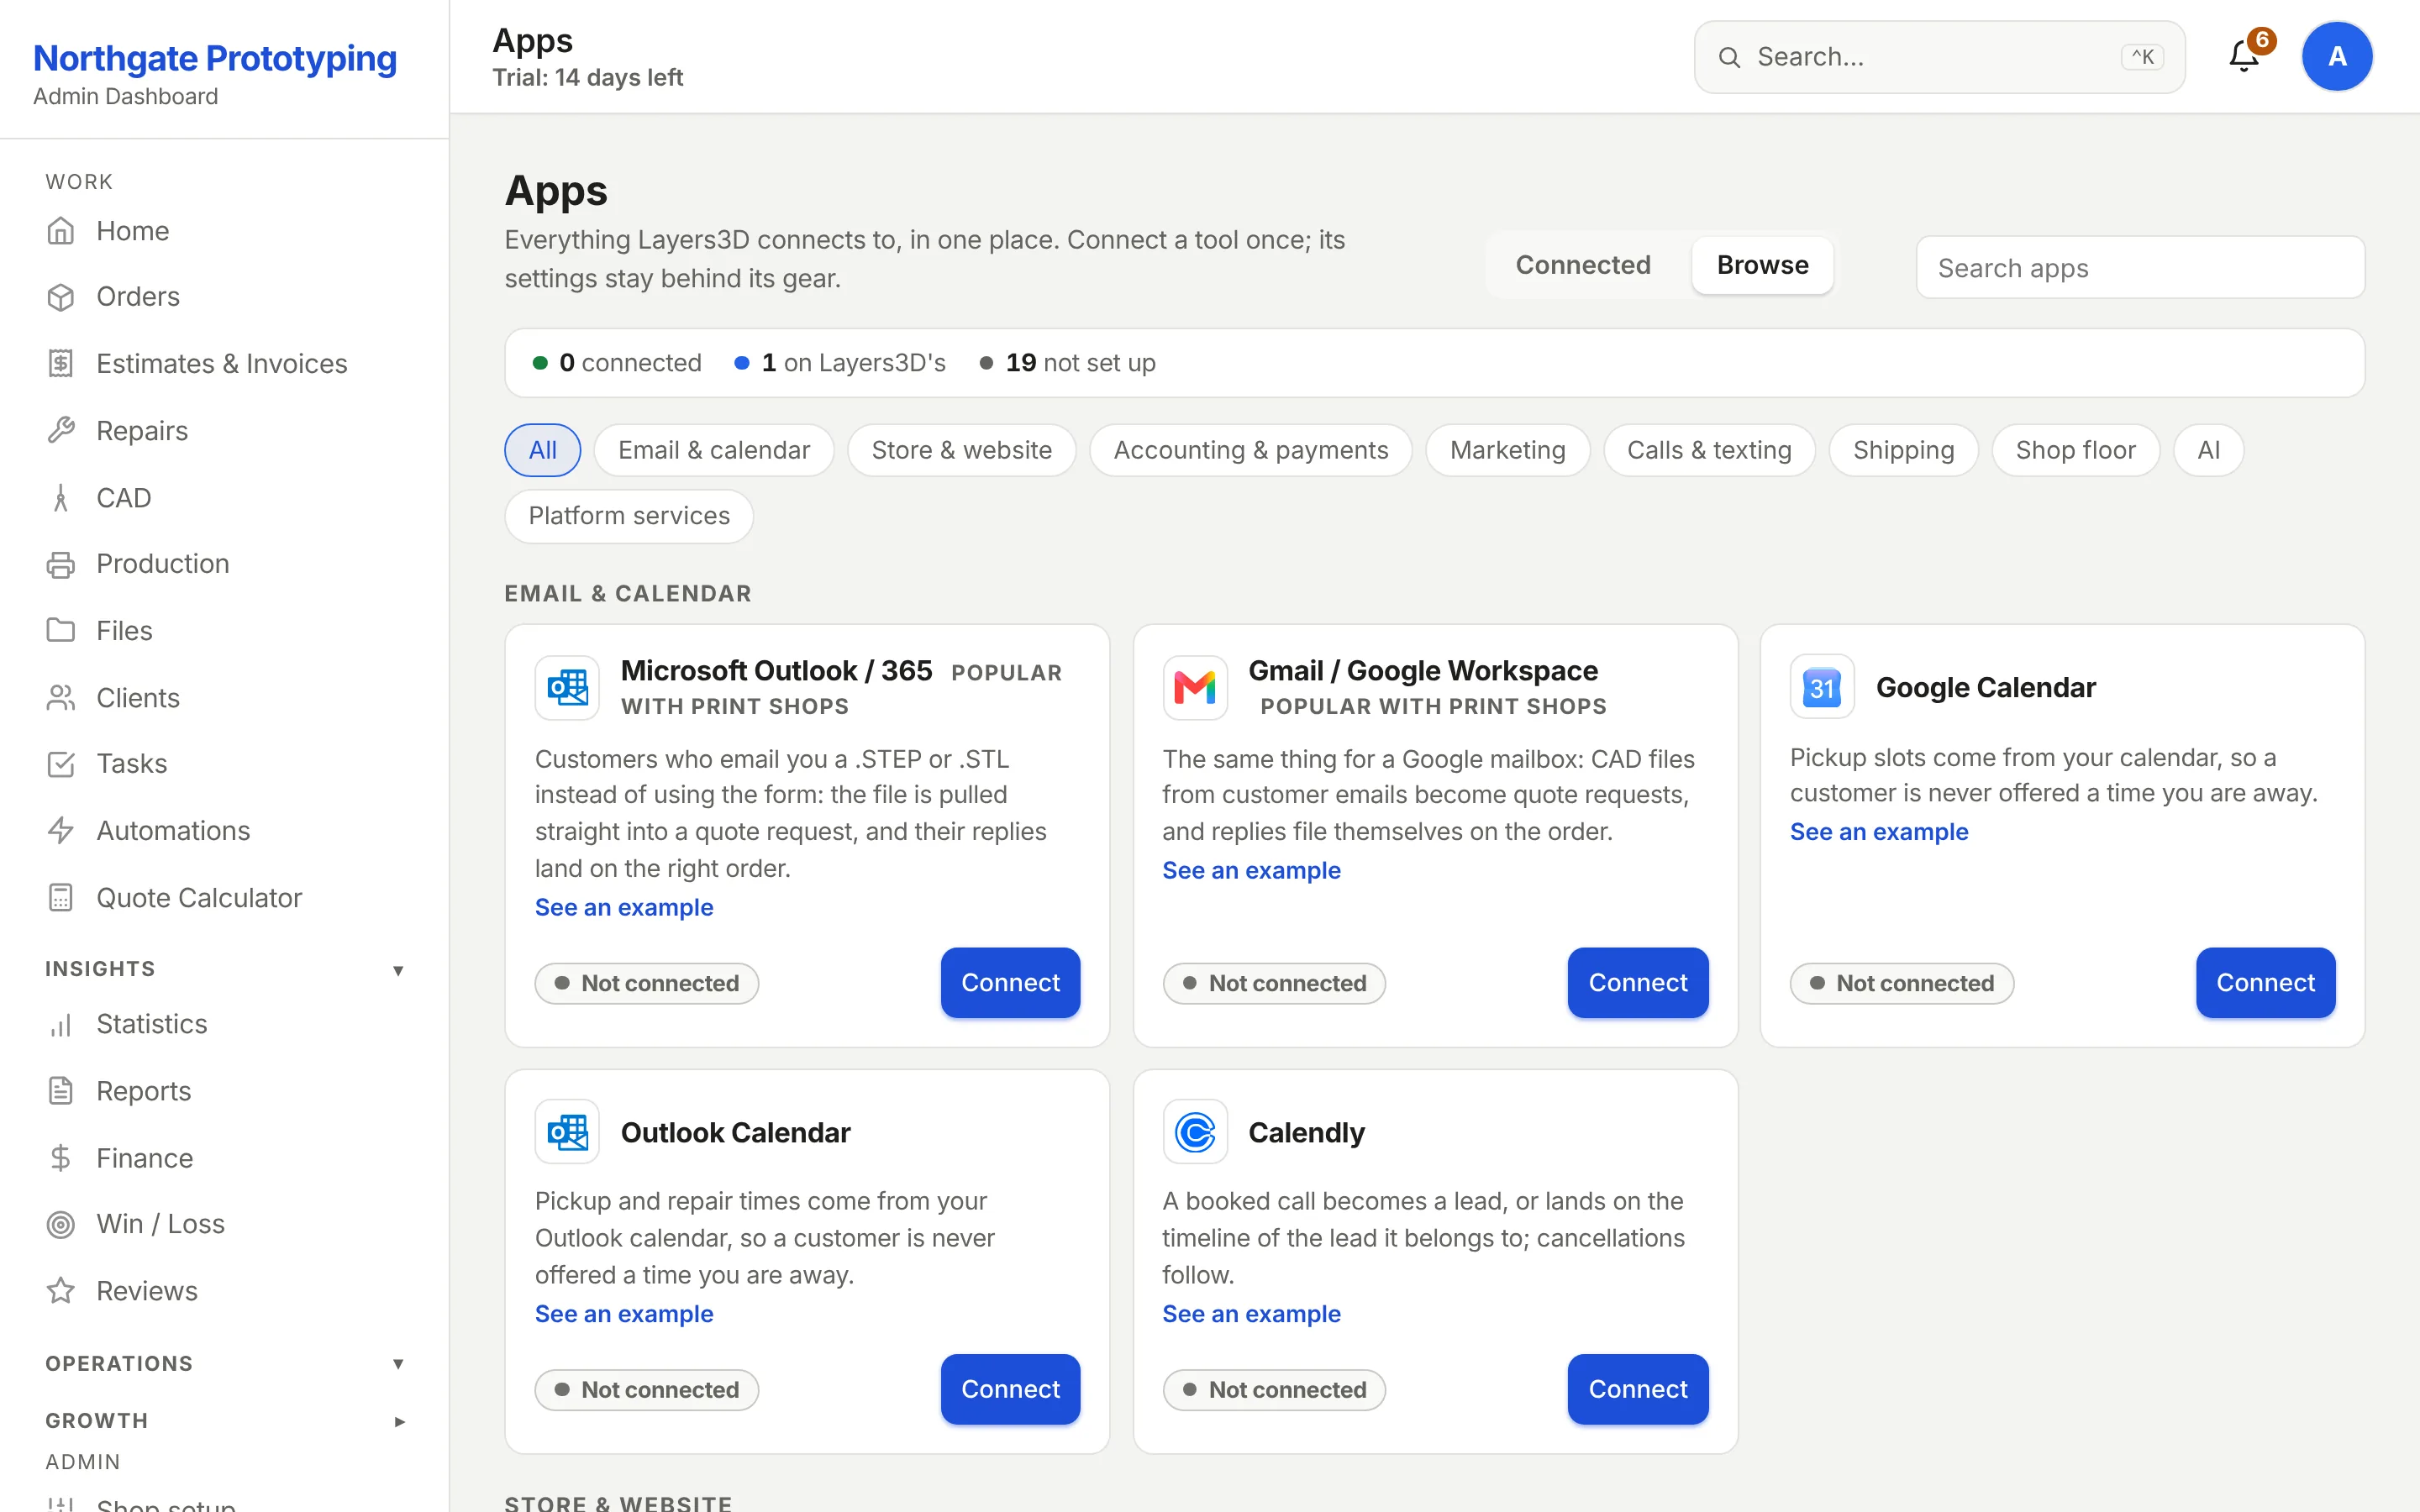Collapse the Operations section
Screen dimensions: 2420x1512
click(398, 1364)
